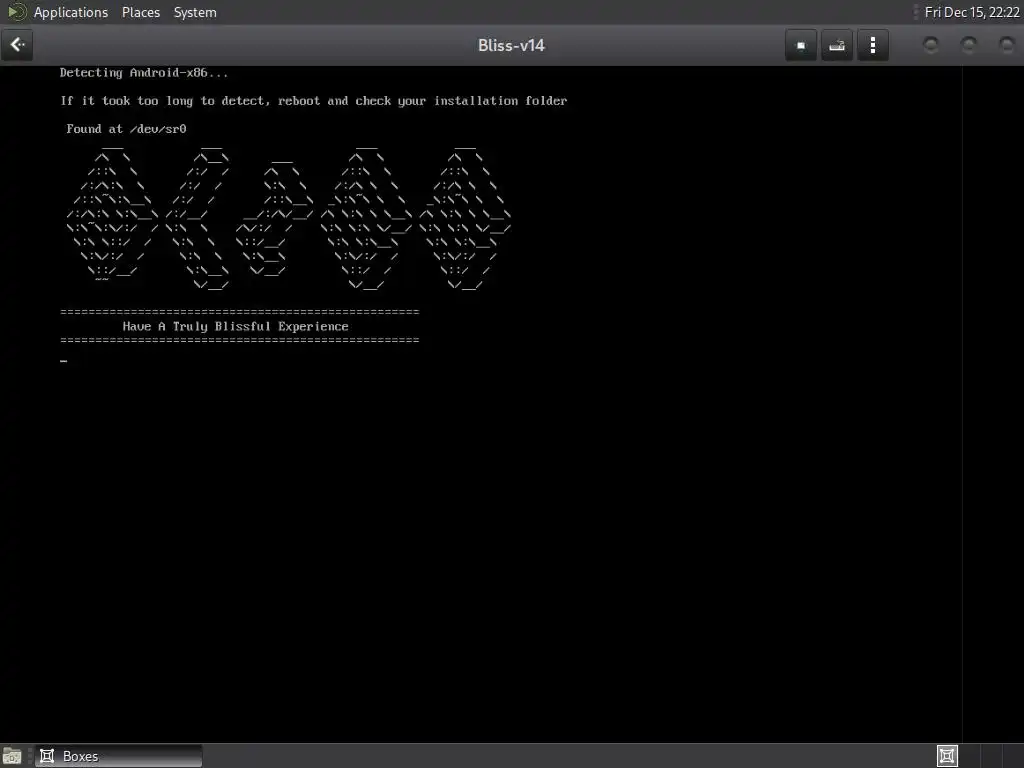Screen dimensions: 1024x768
Task: Click the show desktop icon in bottom panel
Action: [12, 756]
